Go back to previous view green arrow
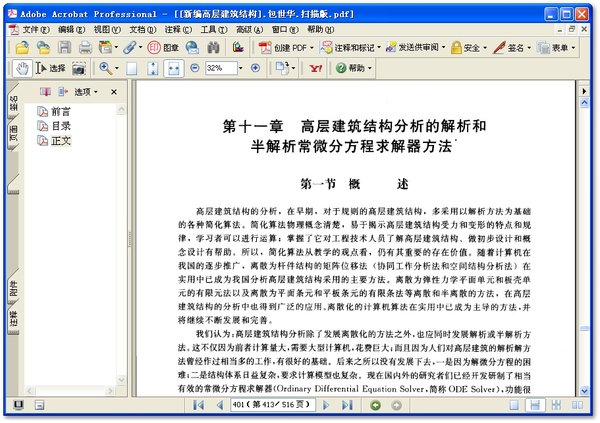This screenshot has height=423, width=600. click(375, 405)
